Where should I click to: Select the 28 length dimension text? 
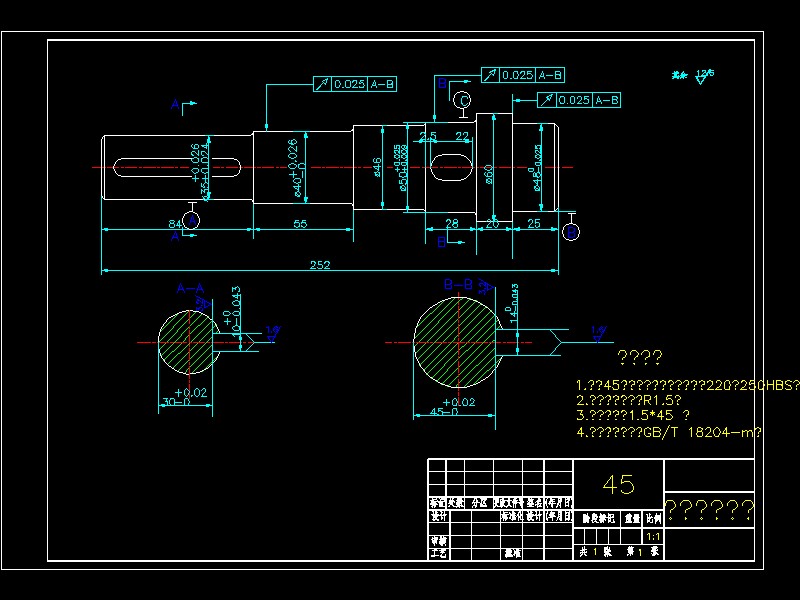pyautogui.click(x=452, y=223)
